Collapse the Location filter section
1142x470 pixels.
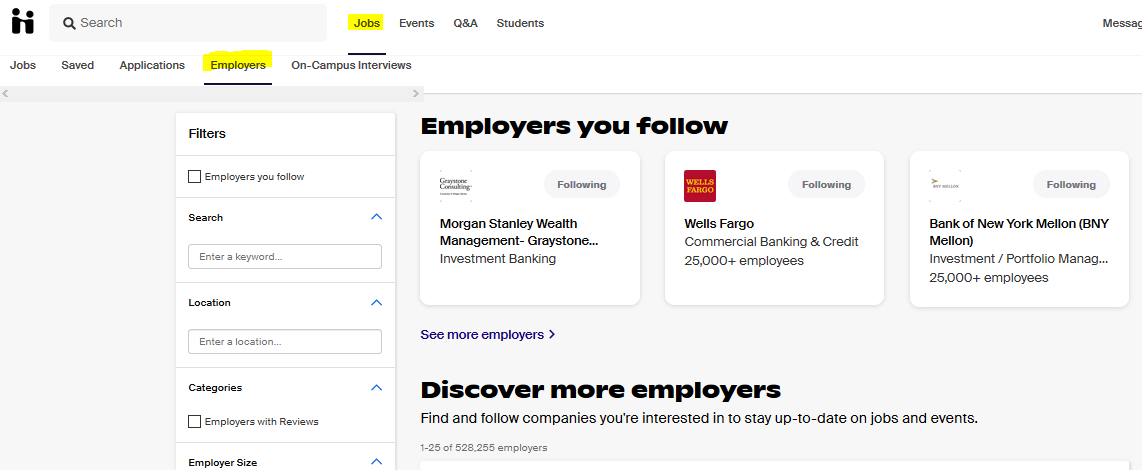376,302
